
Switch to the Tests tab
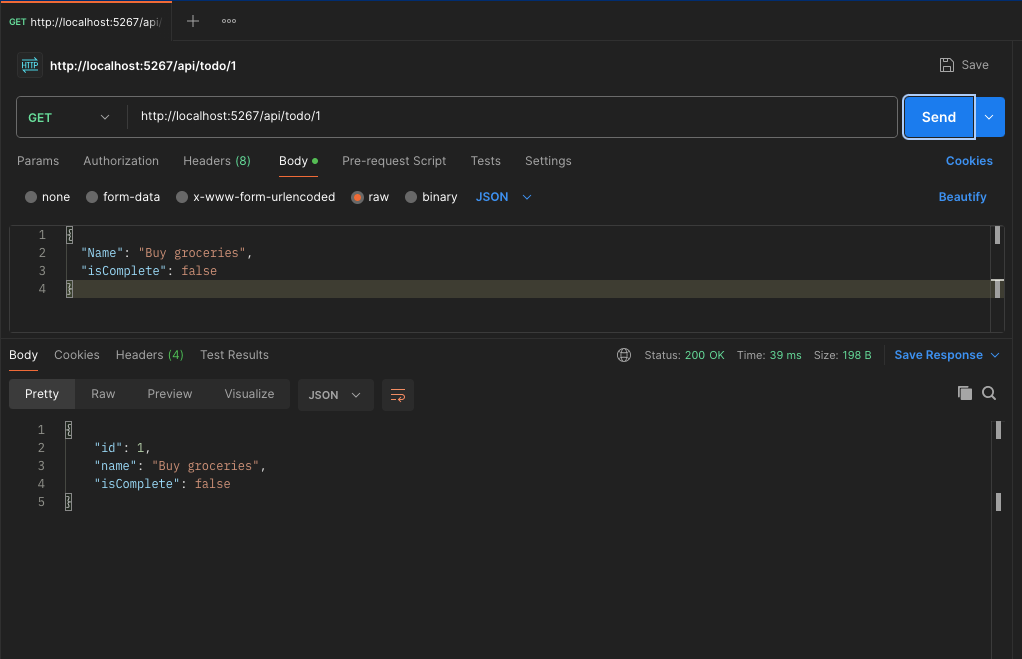click(x=486, y=161)
